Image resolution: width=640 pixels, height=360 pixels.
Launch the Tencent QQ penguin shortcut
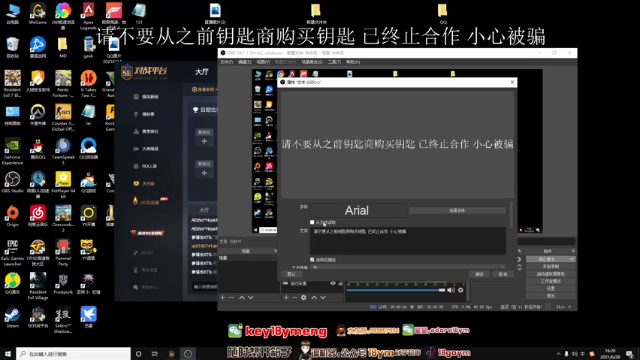[38, 149]
